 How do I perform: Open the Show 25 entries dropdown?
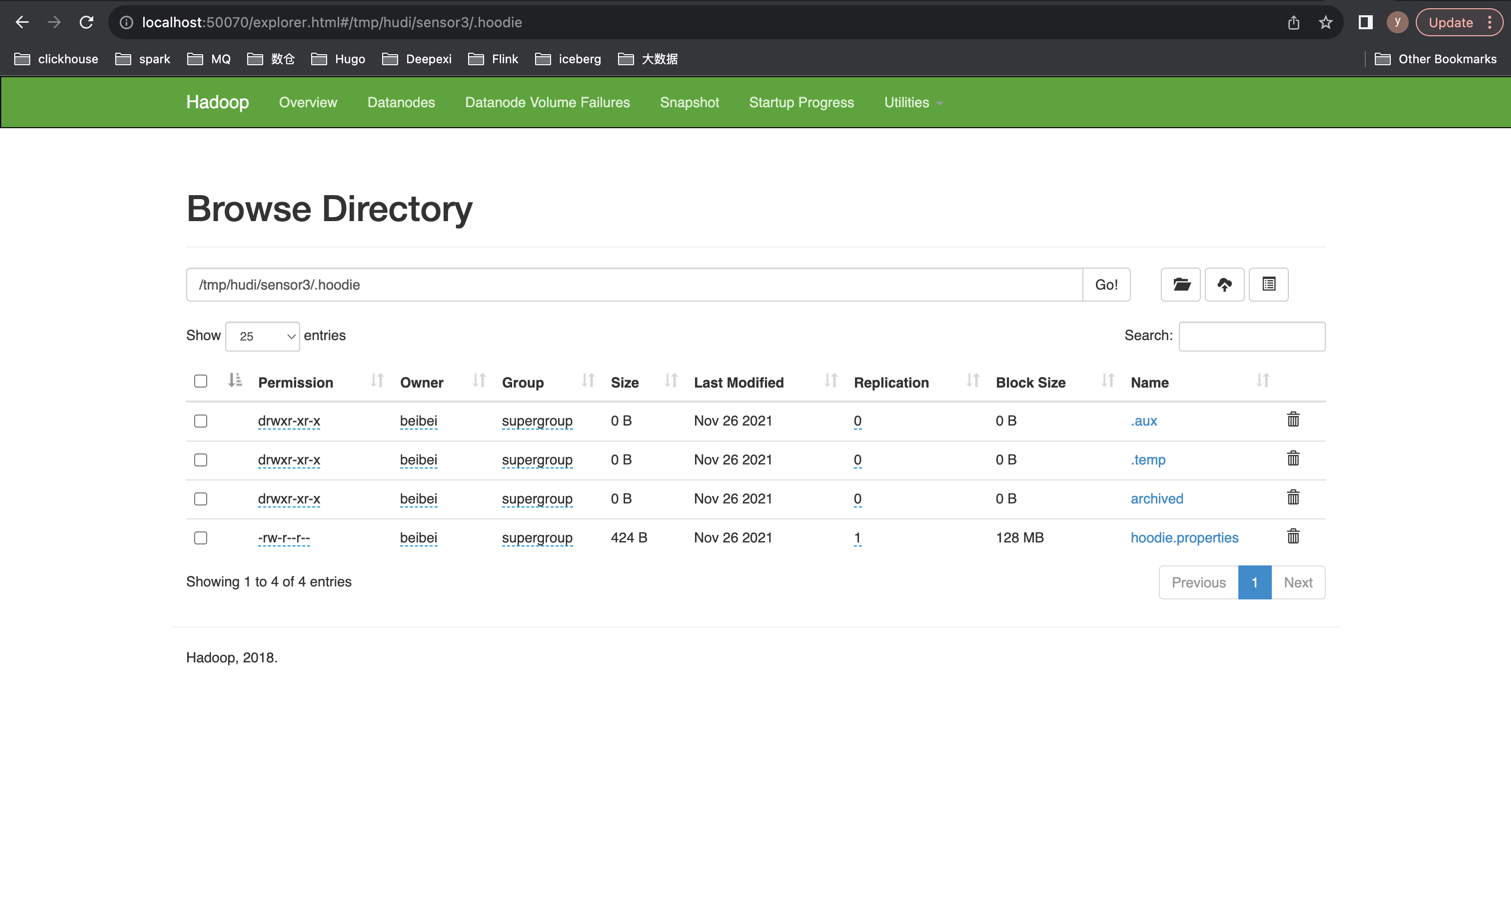[x=263, y=336]
